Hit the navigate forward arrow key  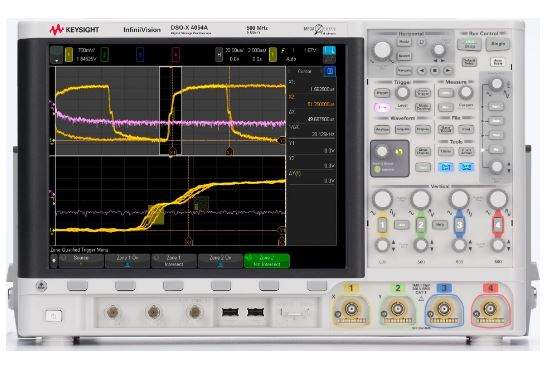tap(448, 70)
